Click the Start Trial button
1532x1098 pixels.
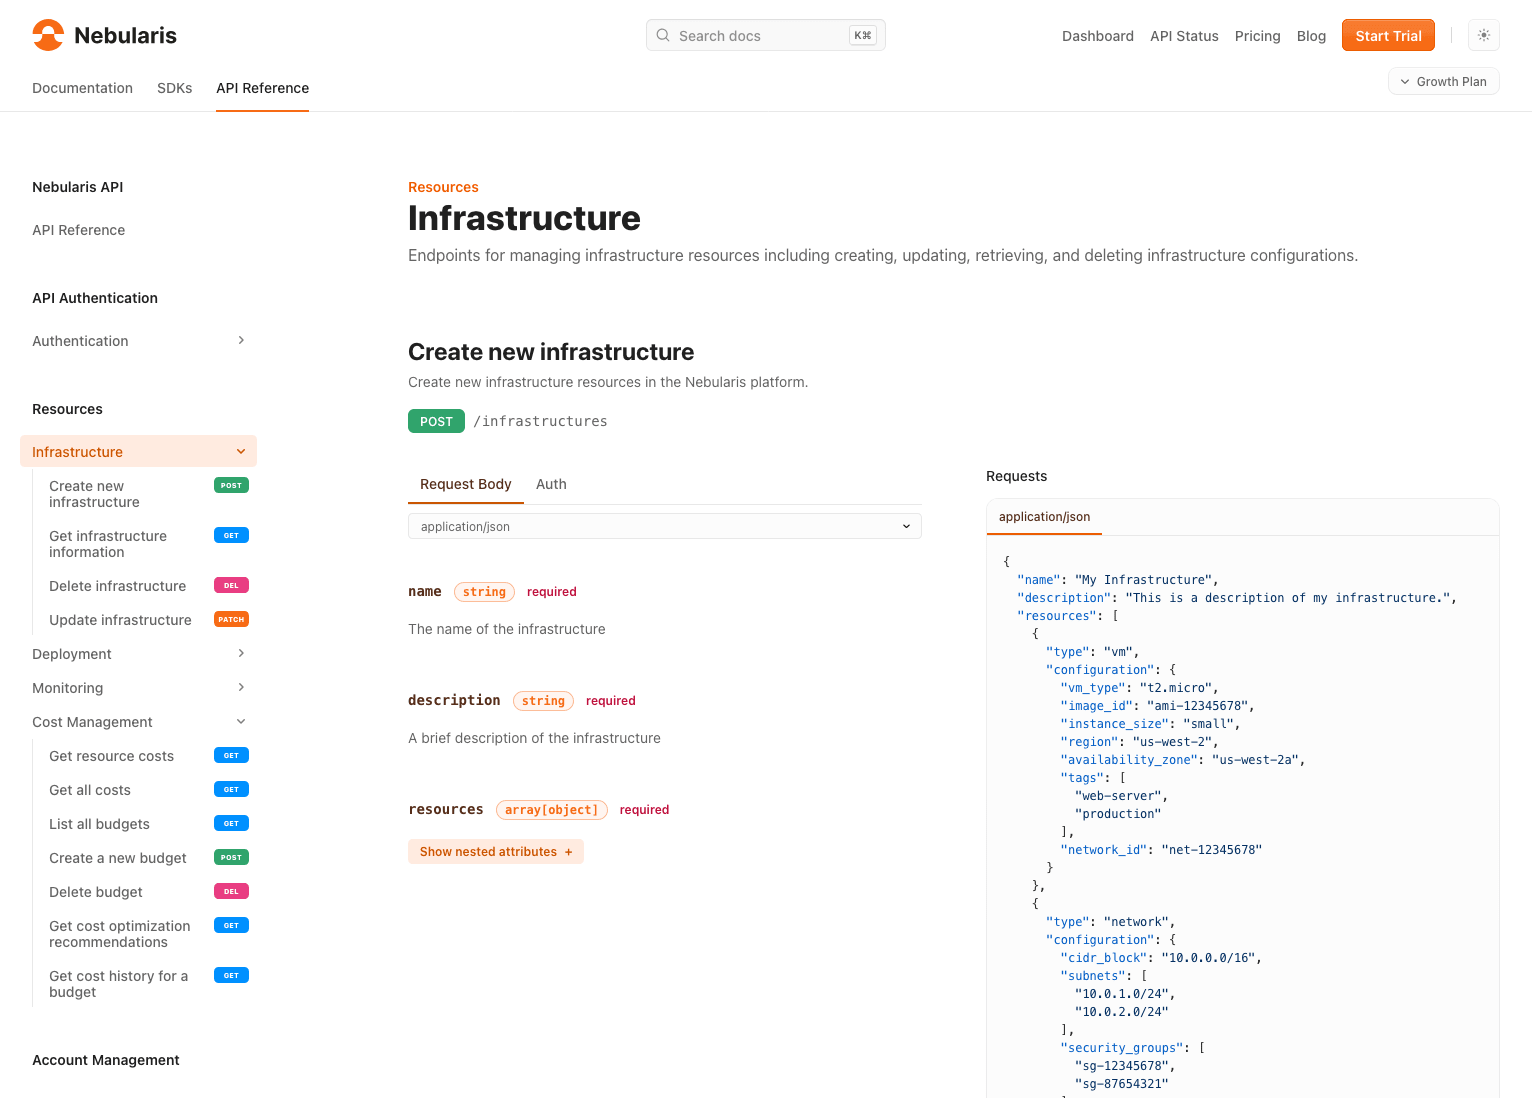click(x=1388, y=35)
